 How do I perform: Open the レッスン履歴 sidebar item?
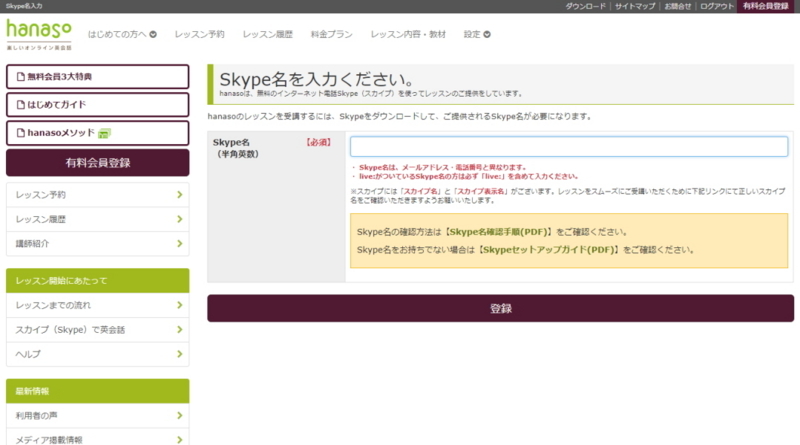click(97, 219)
